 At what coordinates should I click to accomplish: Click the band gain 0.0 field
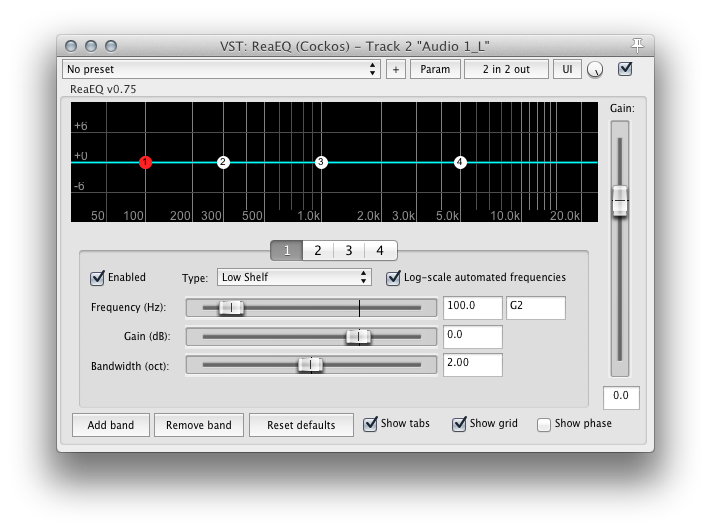coord(472,336)
